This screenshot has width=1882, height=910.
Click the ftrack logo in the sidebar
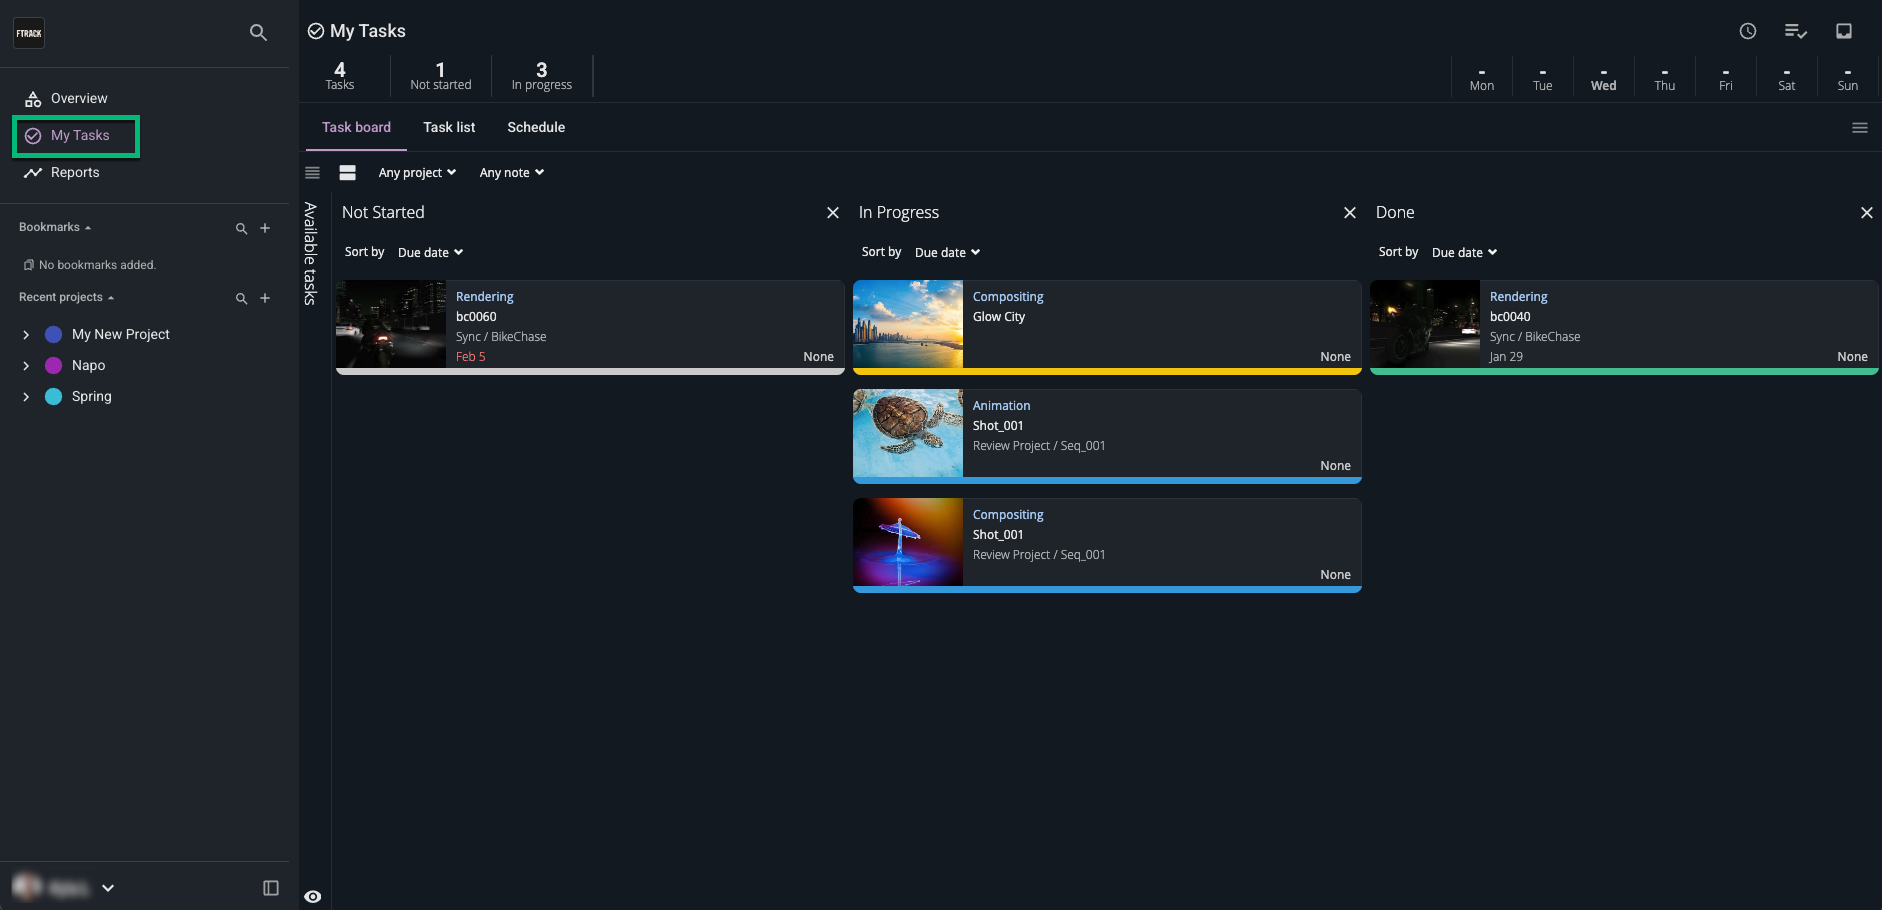coord(29,33)
